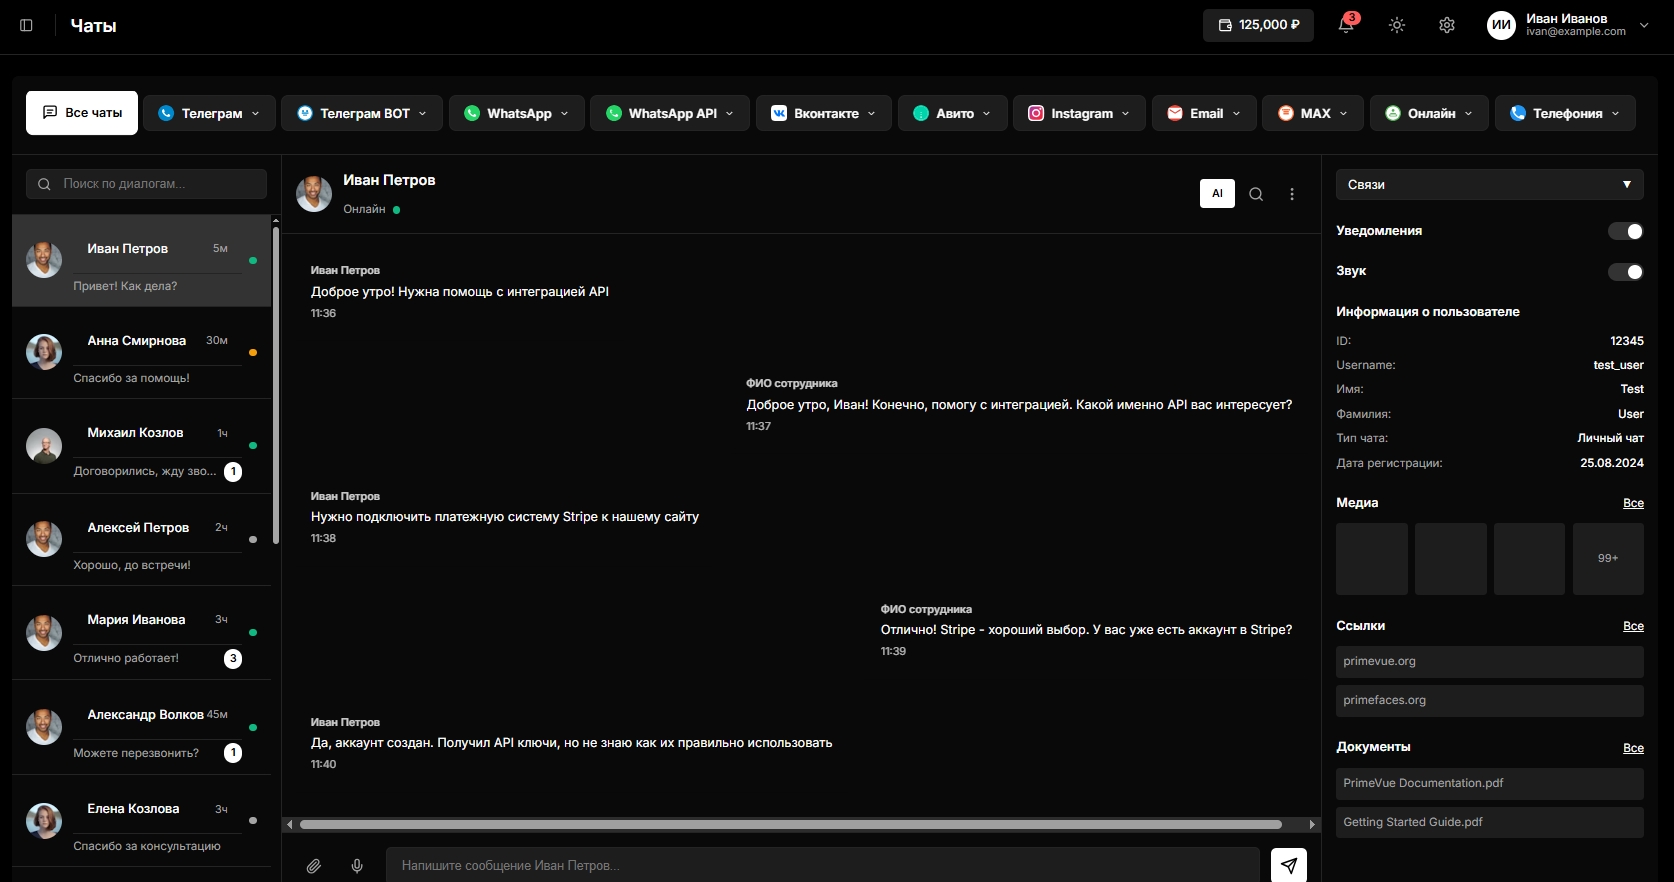This screenshot has width=1674, height=882.
Task: Switch theme with the sun icon
Action: pyautogui.click(x=1397, y=25)
